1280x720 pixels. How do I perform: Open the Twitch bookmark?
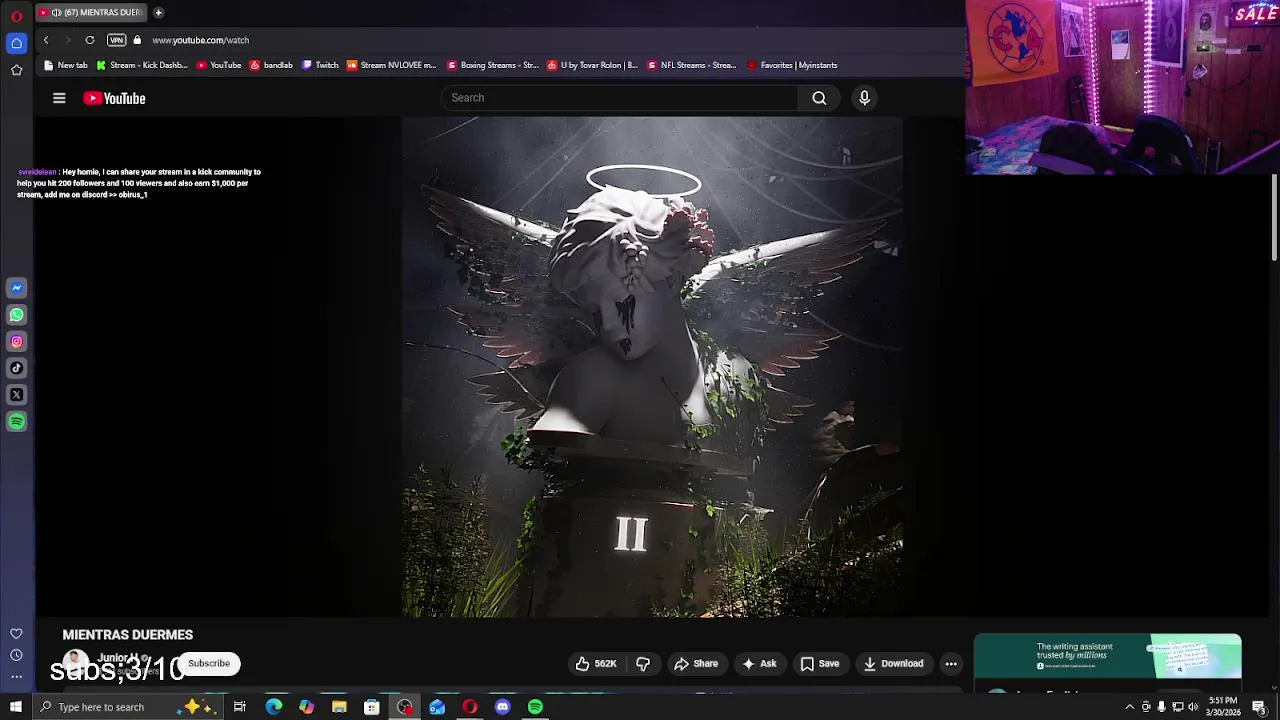pyautogui.click(x=320, y=65)
